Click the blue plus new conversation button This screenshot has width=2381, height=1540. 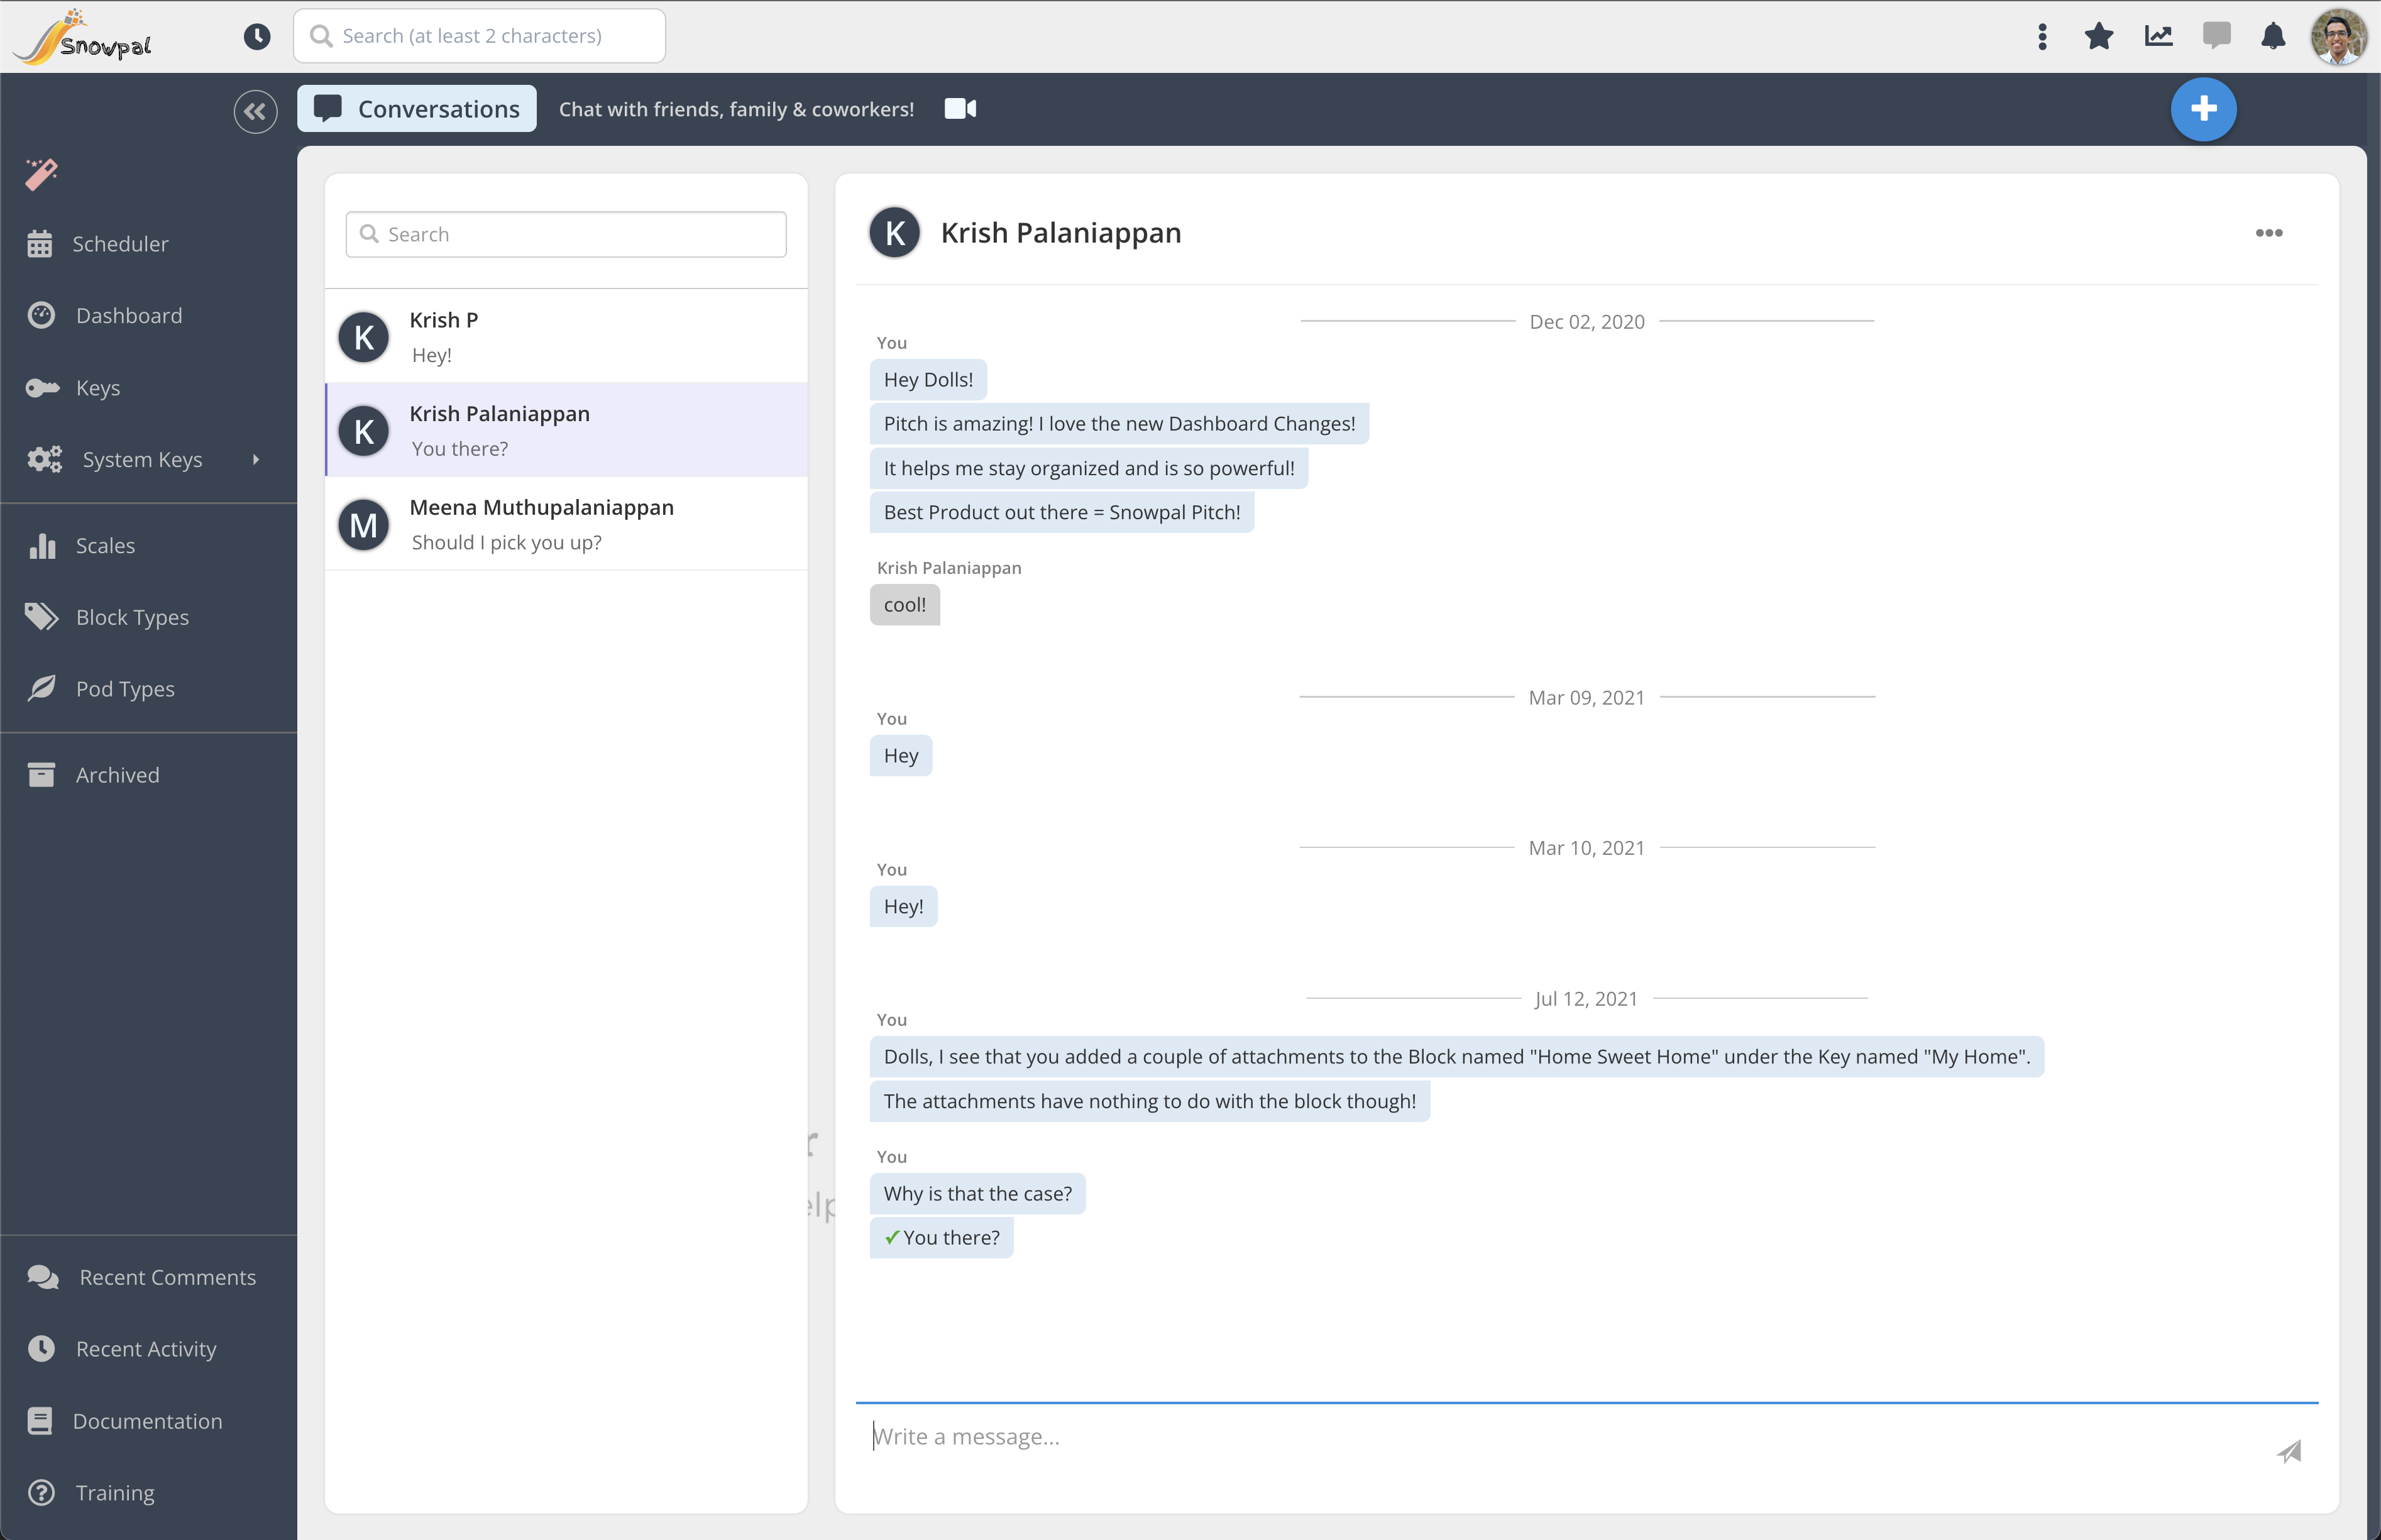point(2202,109)
